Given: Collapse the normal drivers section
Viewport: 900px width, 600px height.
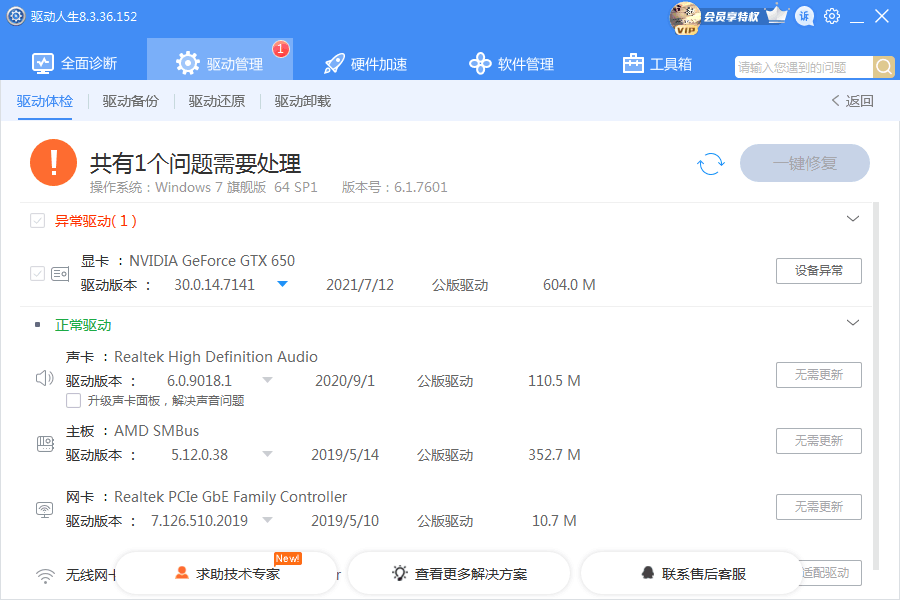Looking at the screenshot, I should [852, 323].
